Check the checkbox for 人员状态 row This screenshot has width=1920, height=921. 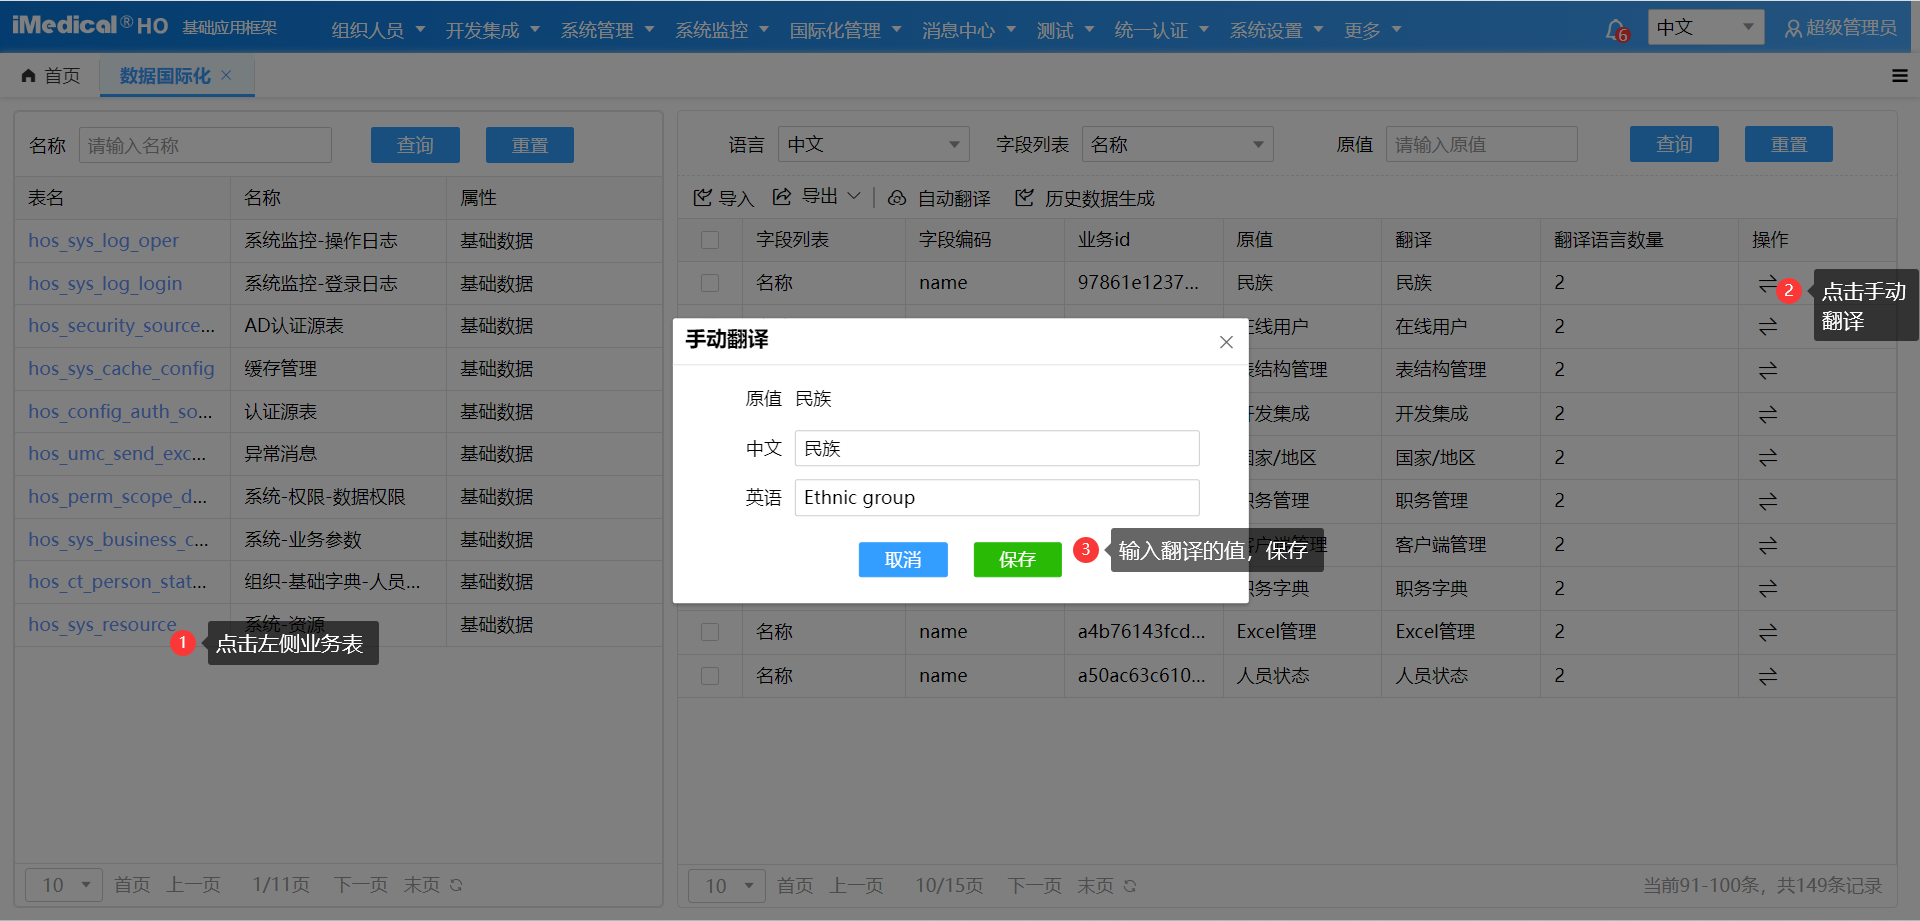coord(710,676)
